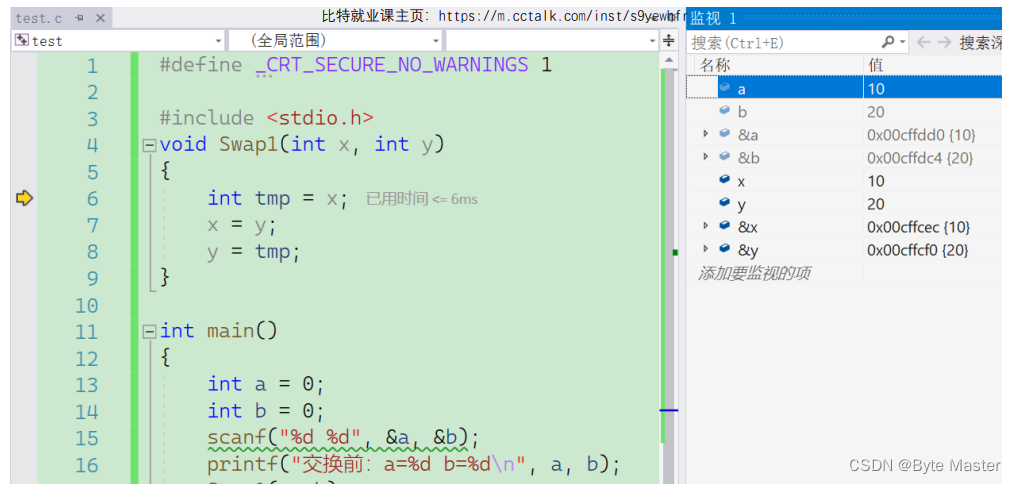Click the watch search field 搜索(Ctrl+E)
This screenshot has height=484, width=1016.
(784, 43)
